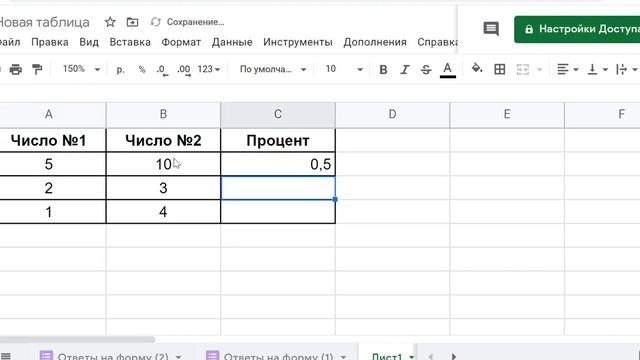This screenshot has width=640, height=360.
Task: Select the cell containing 3
Action: [x=163, y=188]
